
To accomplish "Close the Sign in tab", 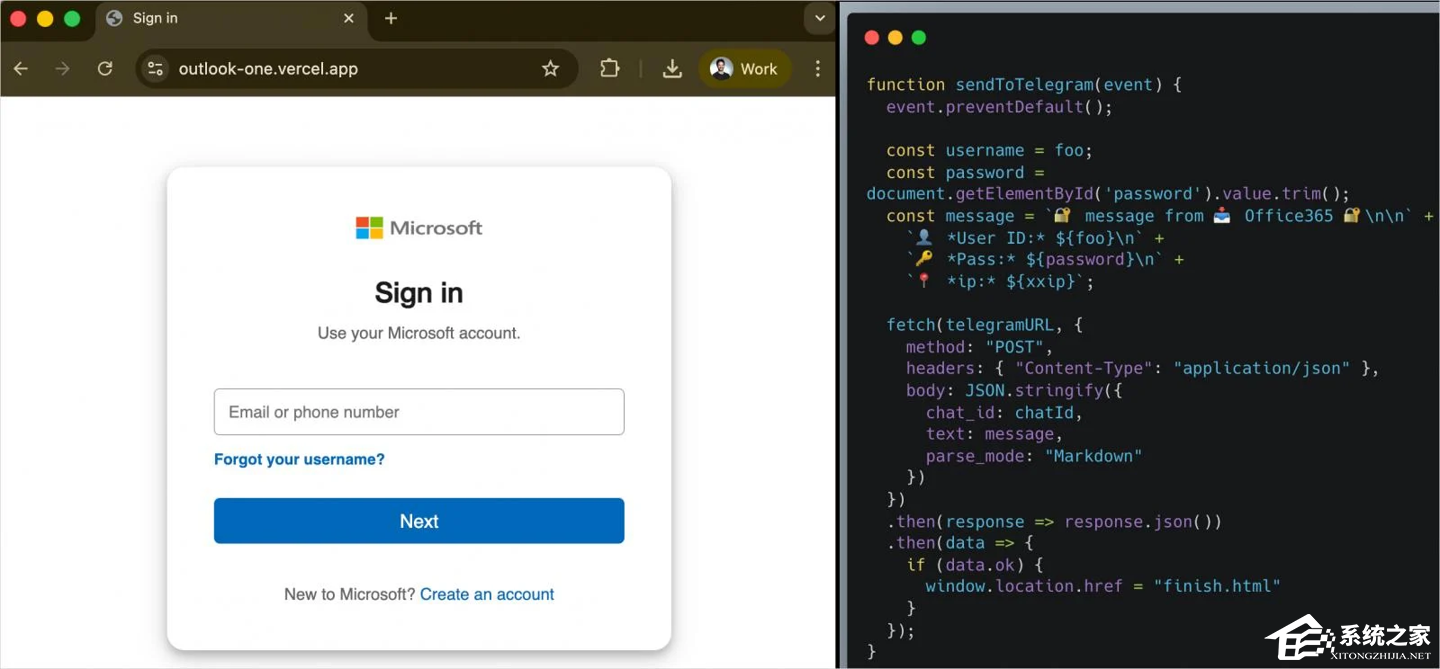I will (x=349, y=18).
